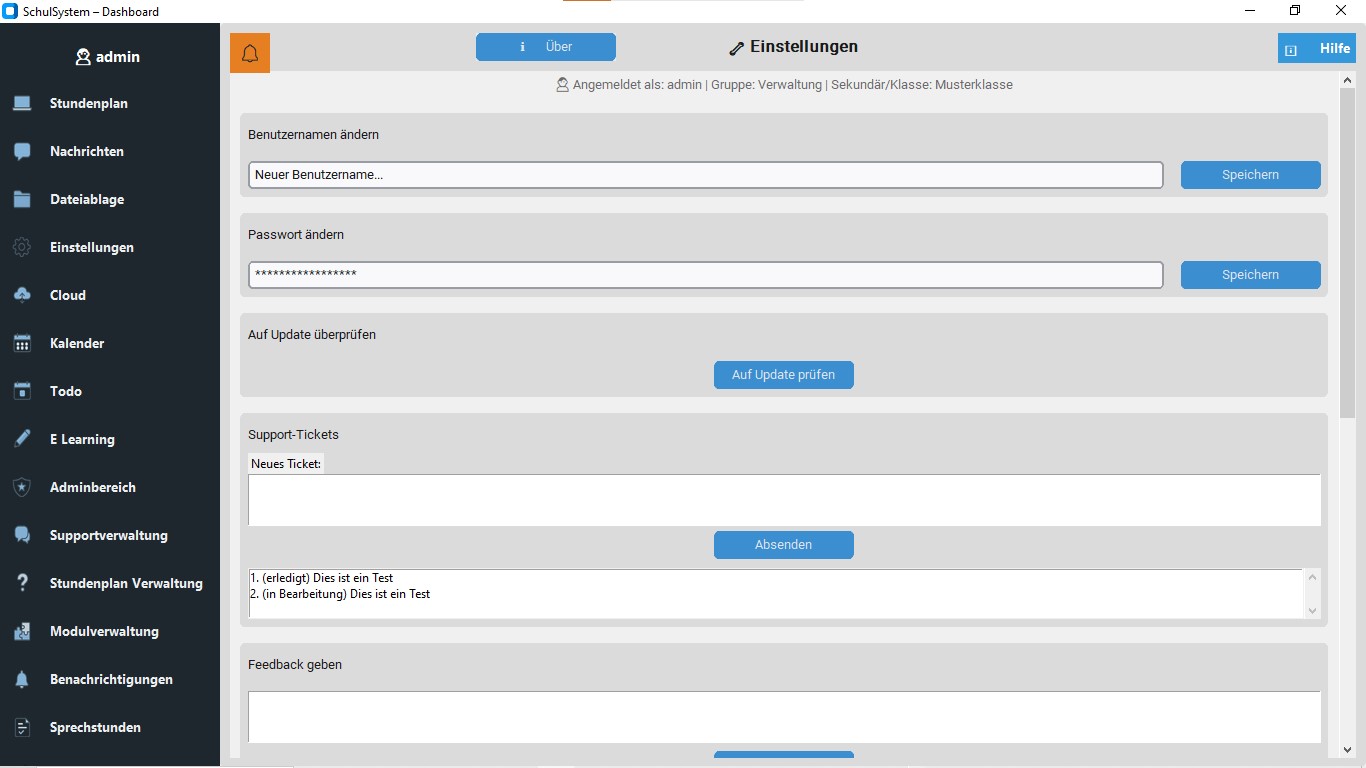Click the Über info button
Viewport: 1366px width, 768px height.
pyautogui.click(x=546, y=47)
